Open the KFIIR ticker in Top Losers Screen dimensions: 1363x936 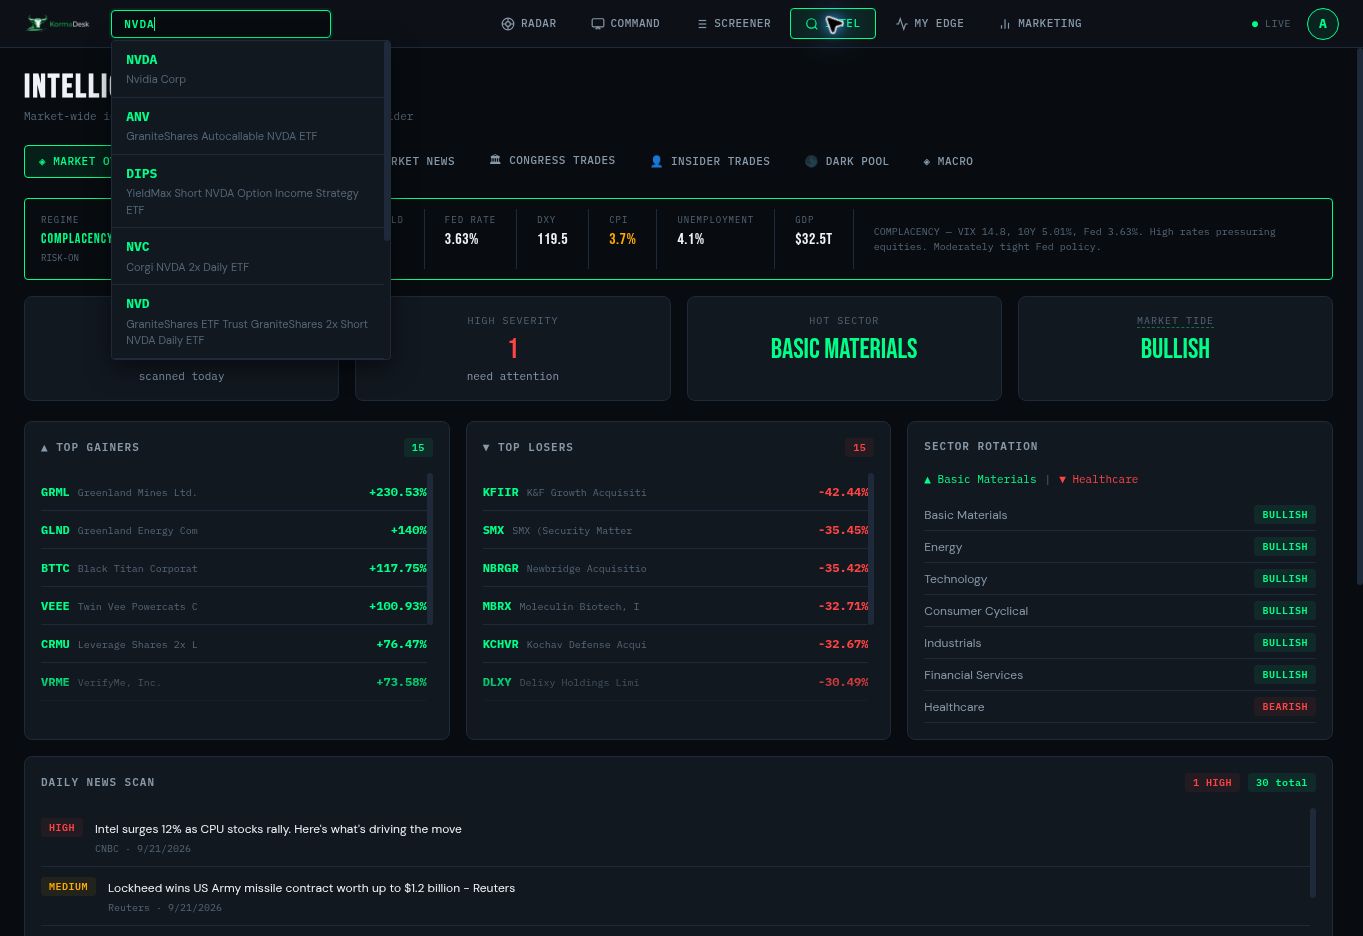coord(500,492)
